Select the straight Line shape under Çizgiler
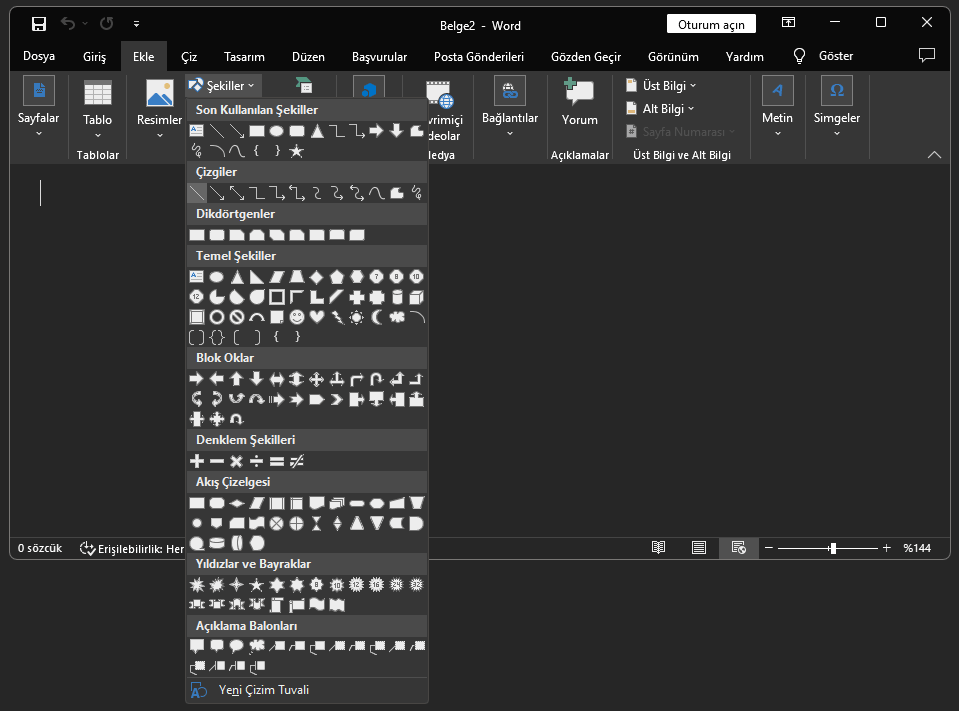The image size is (959, 711). [x=197, y=193]
